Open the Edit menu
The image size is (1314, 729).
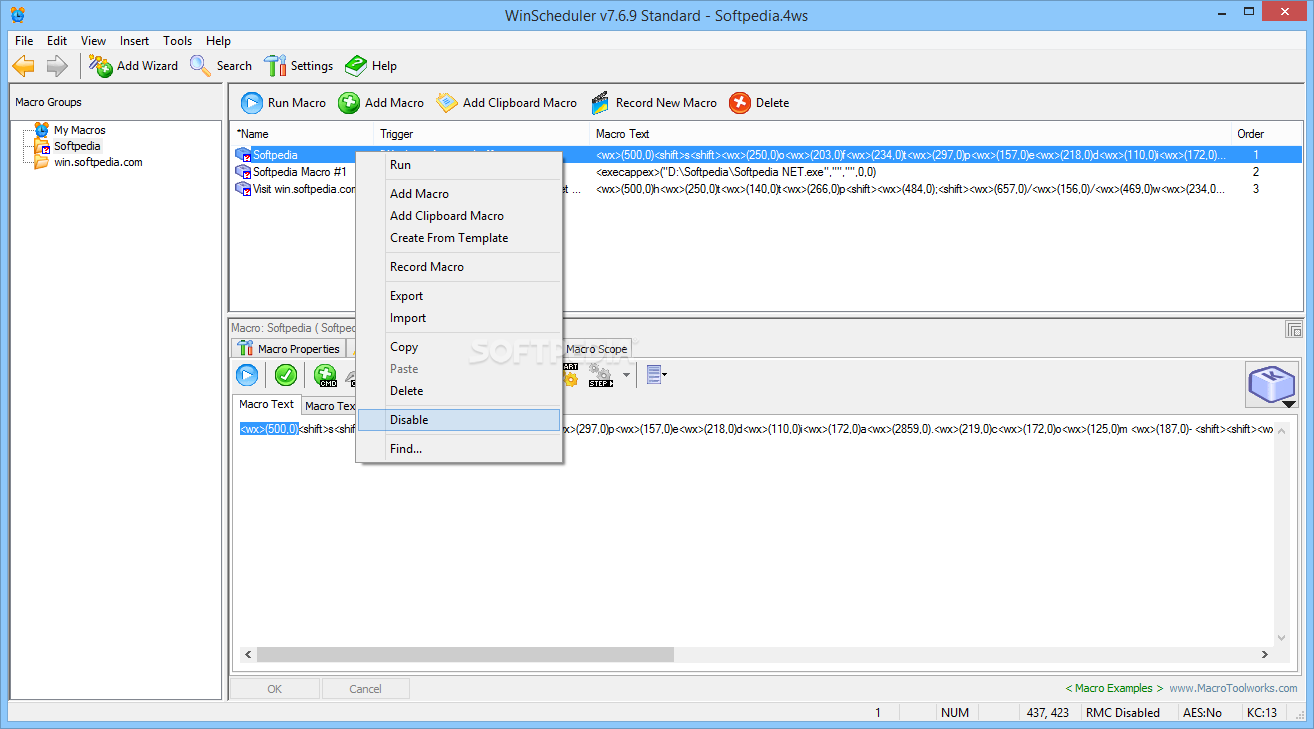tap(57, 41)
